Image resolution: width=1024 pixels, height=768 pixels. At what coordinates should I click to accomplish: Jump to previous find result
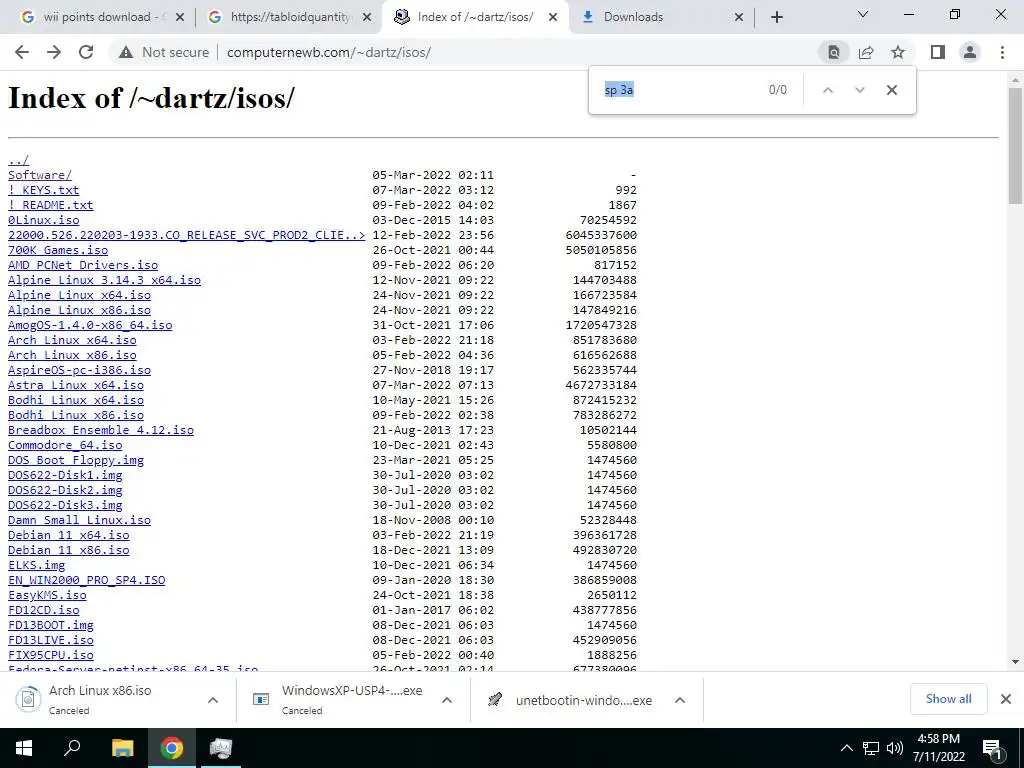(827, 90)
